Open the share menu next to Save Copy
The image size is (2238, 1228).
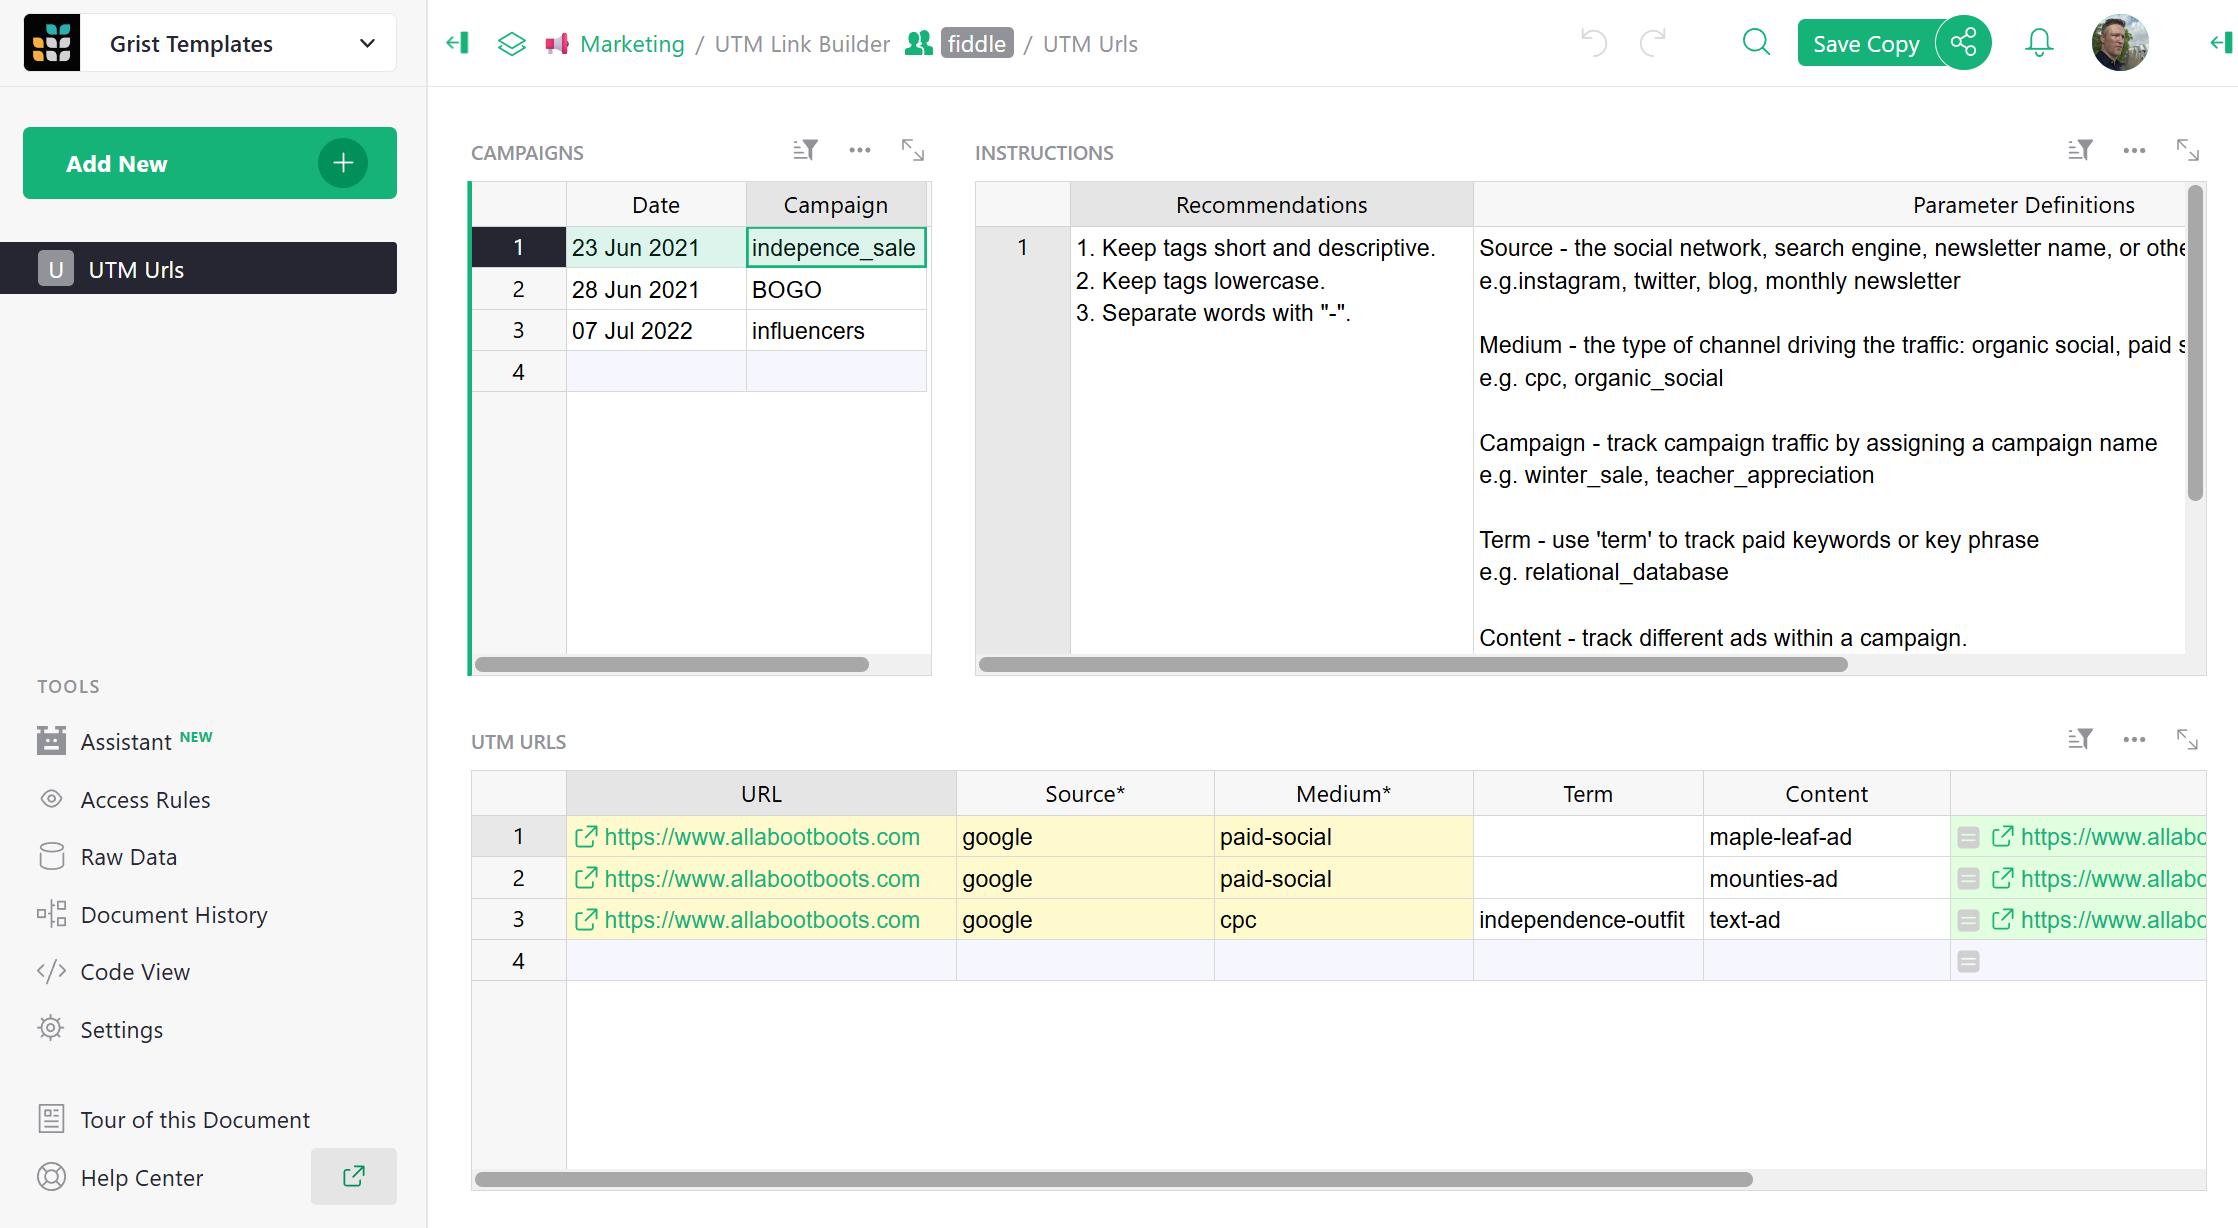coord(1963,42)
